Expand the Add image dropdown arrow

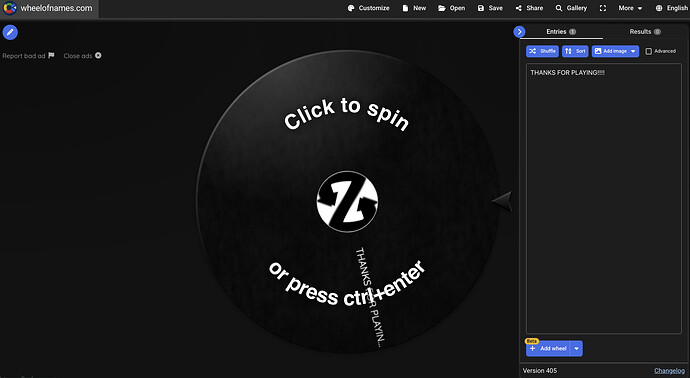pos(633,51)
